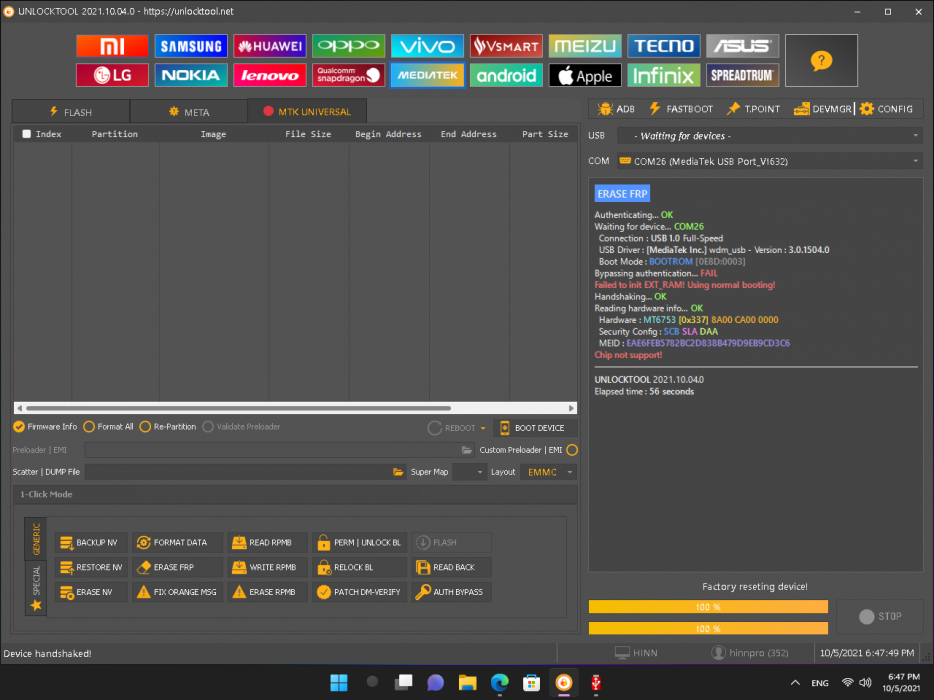
Task: Click the upper 100 % progress bar
Action: (x=708, y=606)
